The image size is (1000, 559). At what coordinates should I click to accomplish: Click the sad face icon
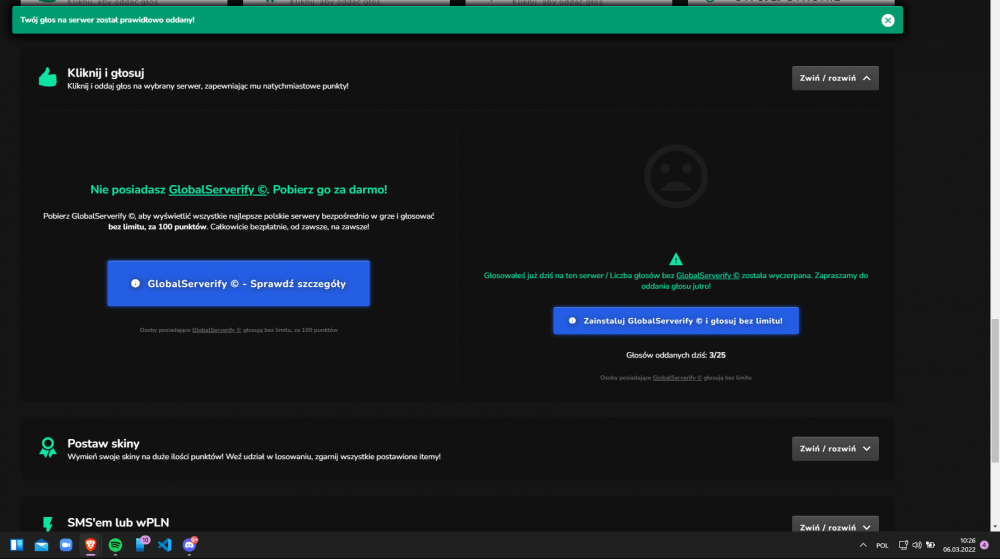[675, 177]
